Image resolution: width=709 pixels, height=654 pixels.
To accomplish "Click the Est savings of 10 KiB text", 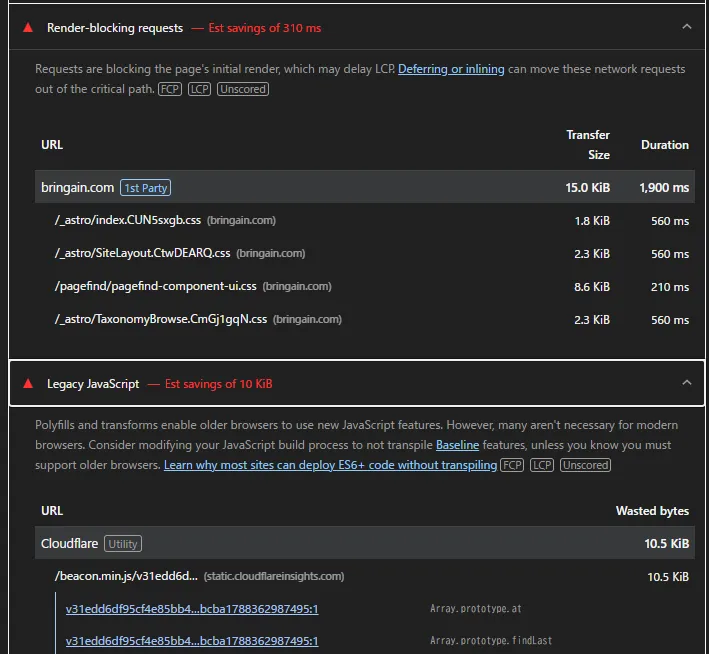I will (x=218, y=384).
